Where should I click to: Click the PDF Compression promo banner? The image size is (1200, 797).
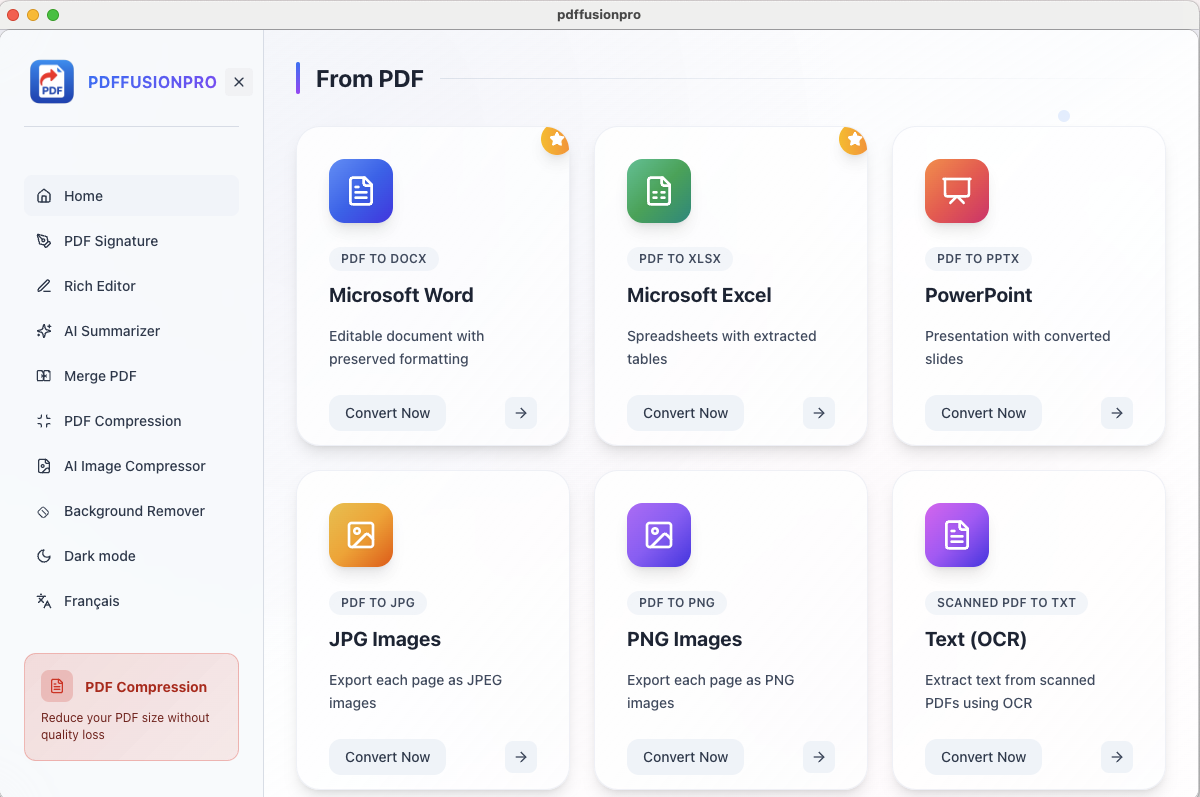click(131, 707)
